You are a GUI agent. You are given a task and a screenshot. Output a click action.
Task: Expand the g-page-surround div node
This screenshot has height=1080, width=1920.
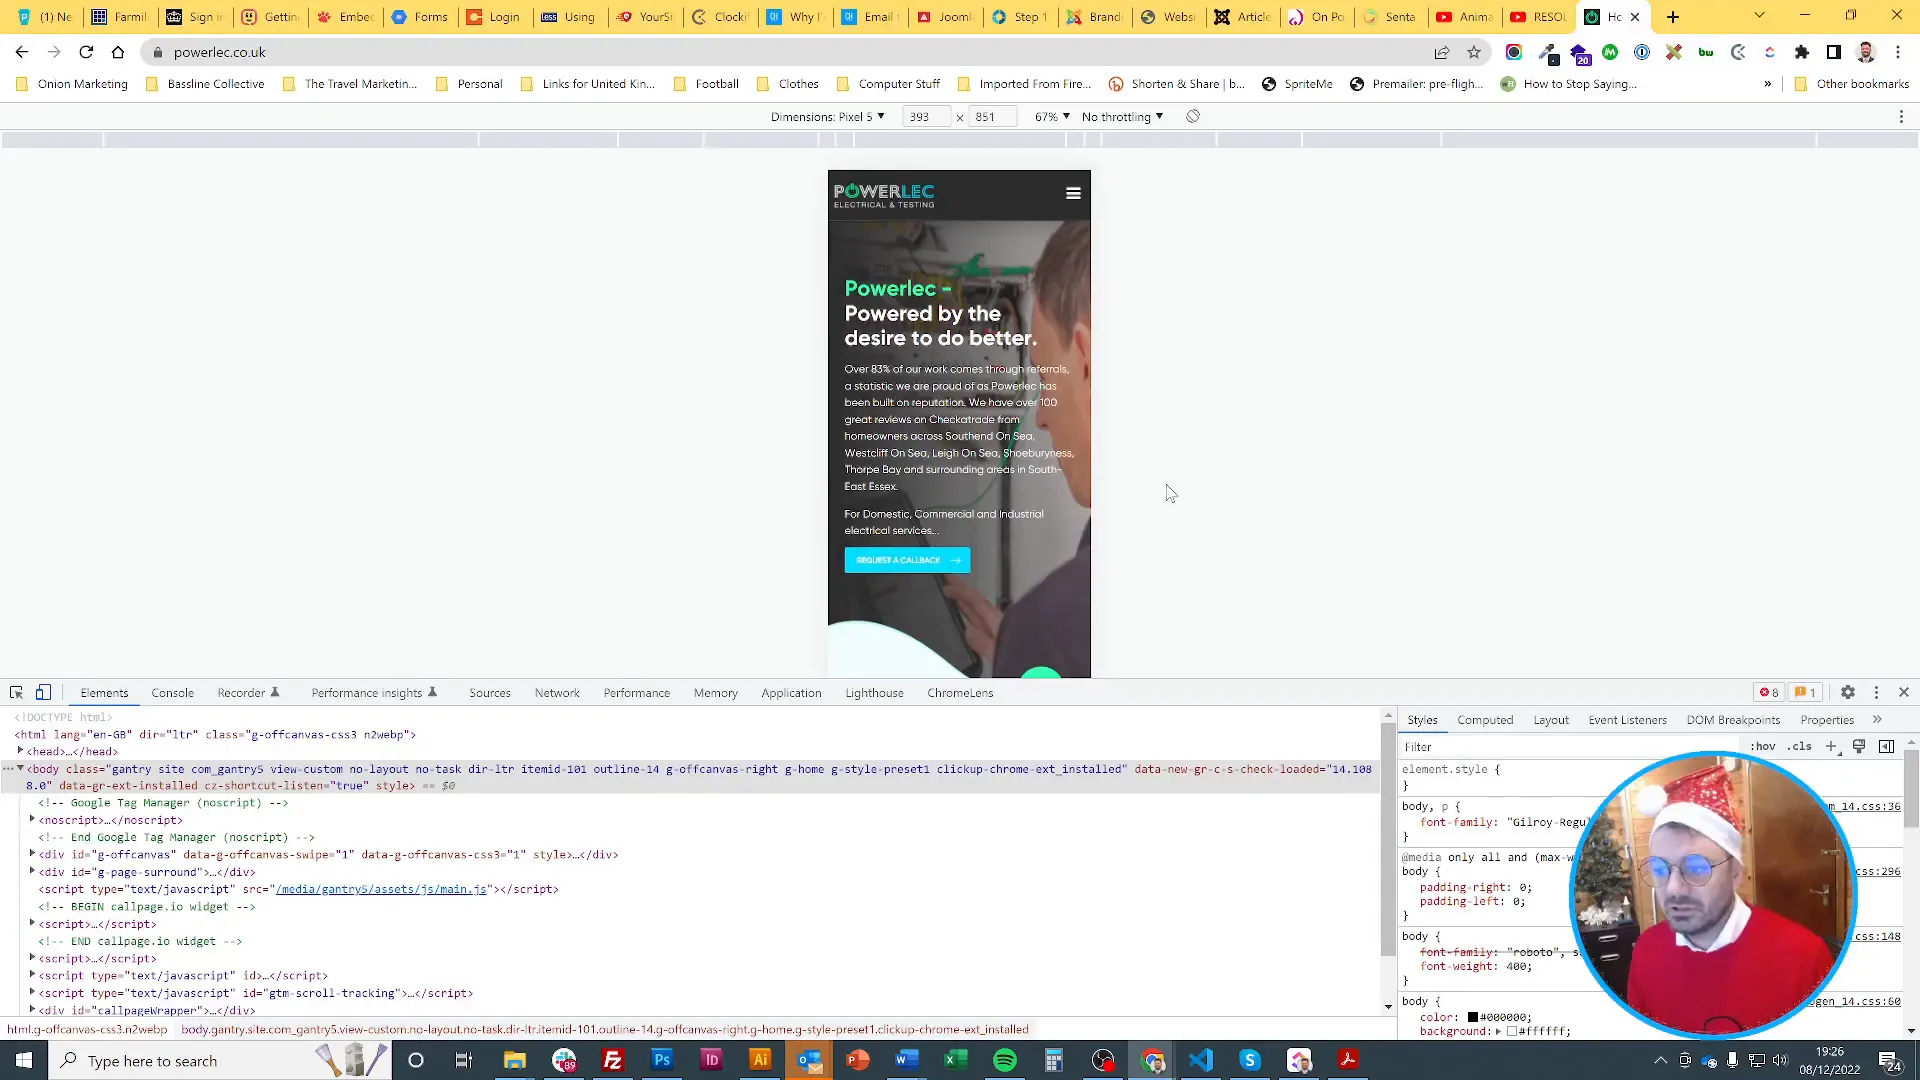pyautogui.click(x=32, y=871)
